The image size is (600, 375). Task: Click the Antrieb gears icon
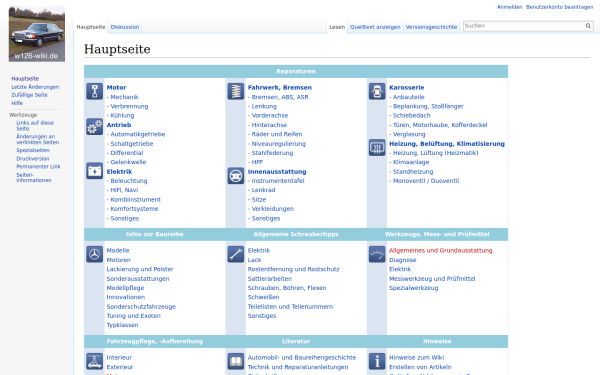click(95, 127)
